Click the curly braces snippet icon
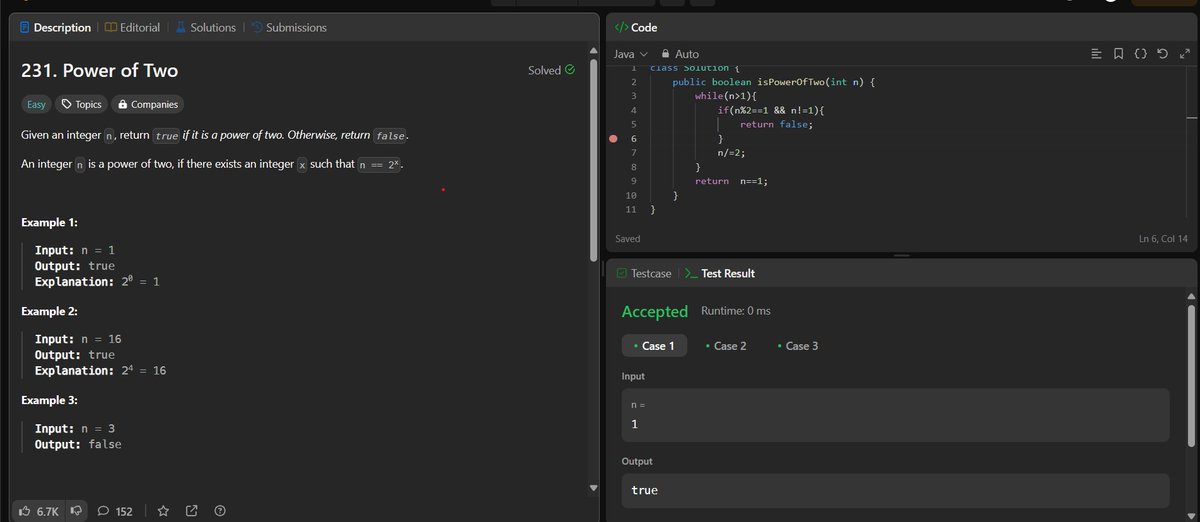Screen dimensions: 1200x522 (x=1140, y=53)
